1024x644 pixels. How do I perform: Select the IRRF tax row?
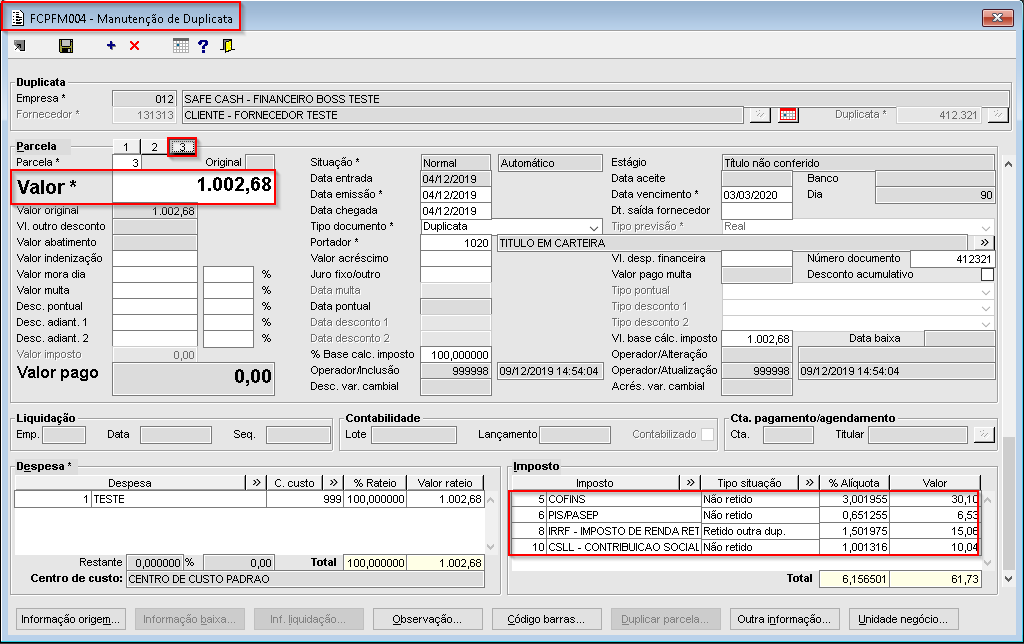point(746,532)
